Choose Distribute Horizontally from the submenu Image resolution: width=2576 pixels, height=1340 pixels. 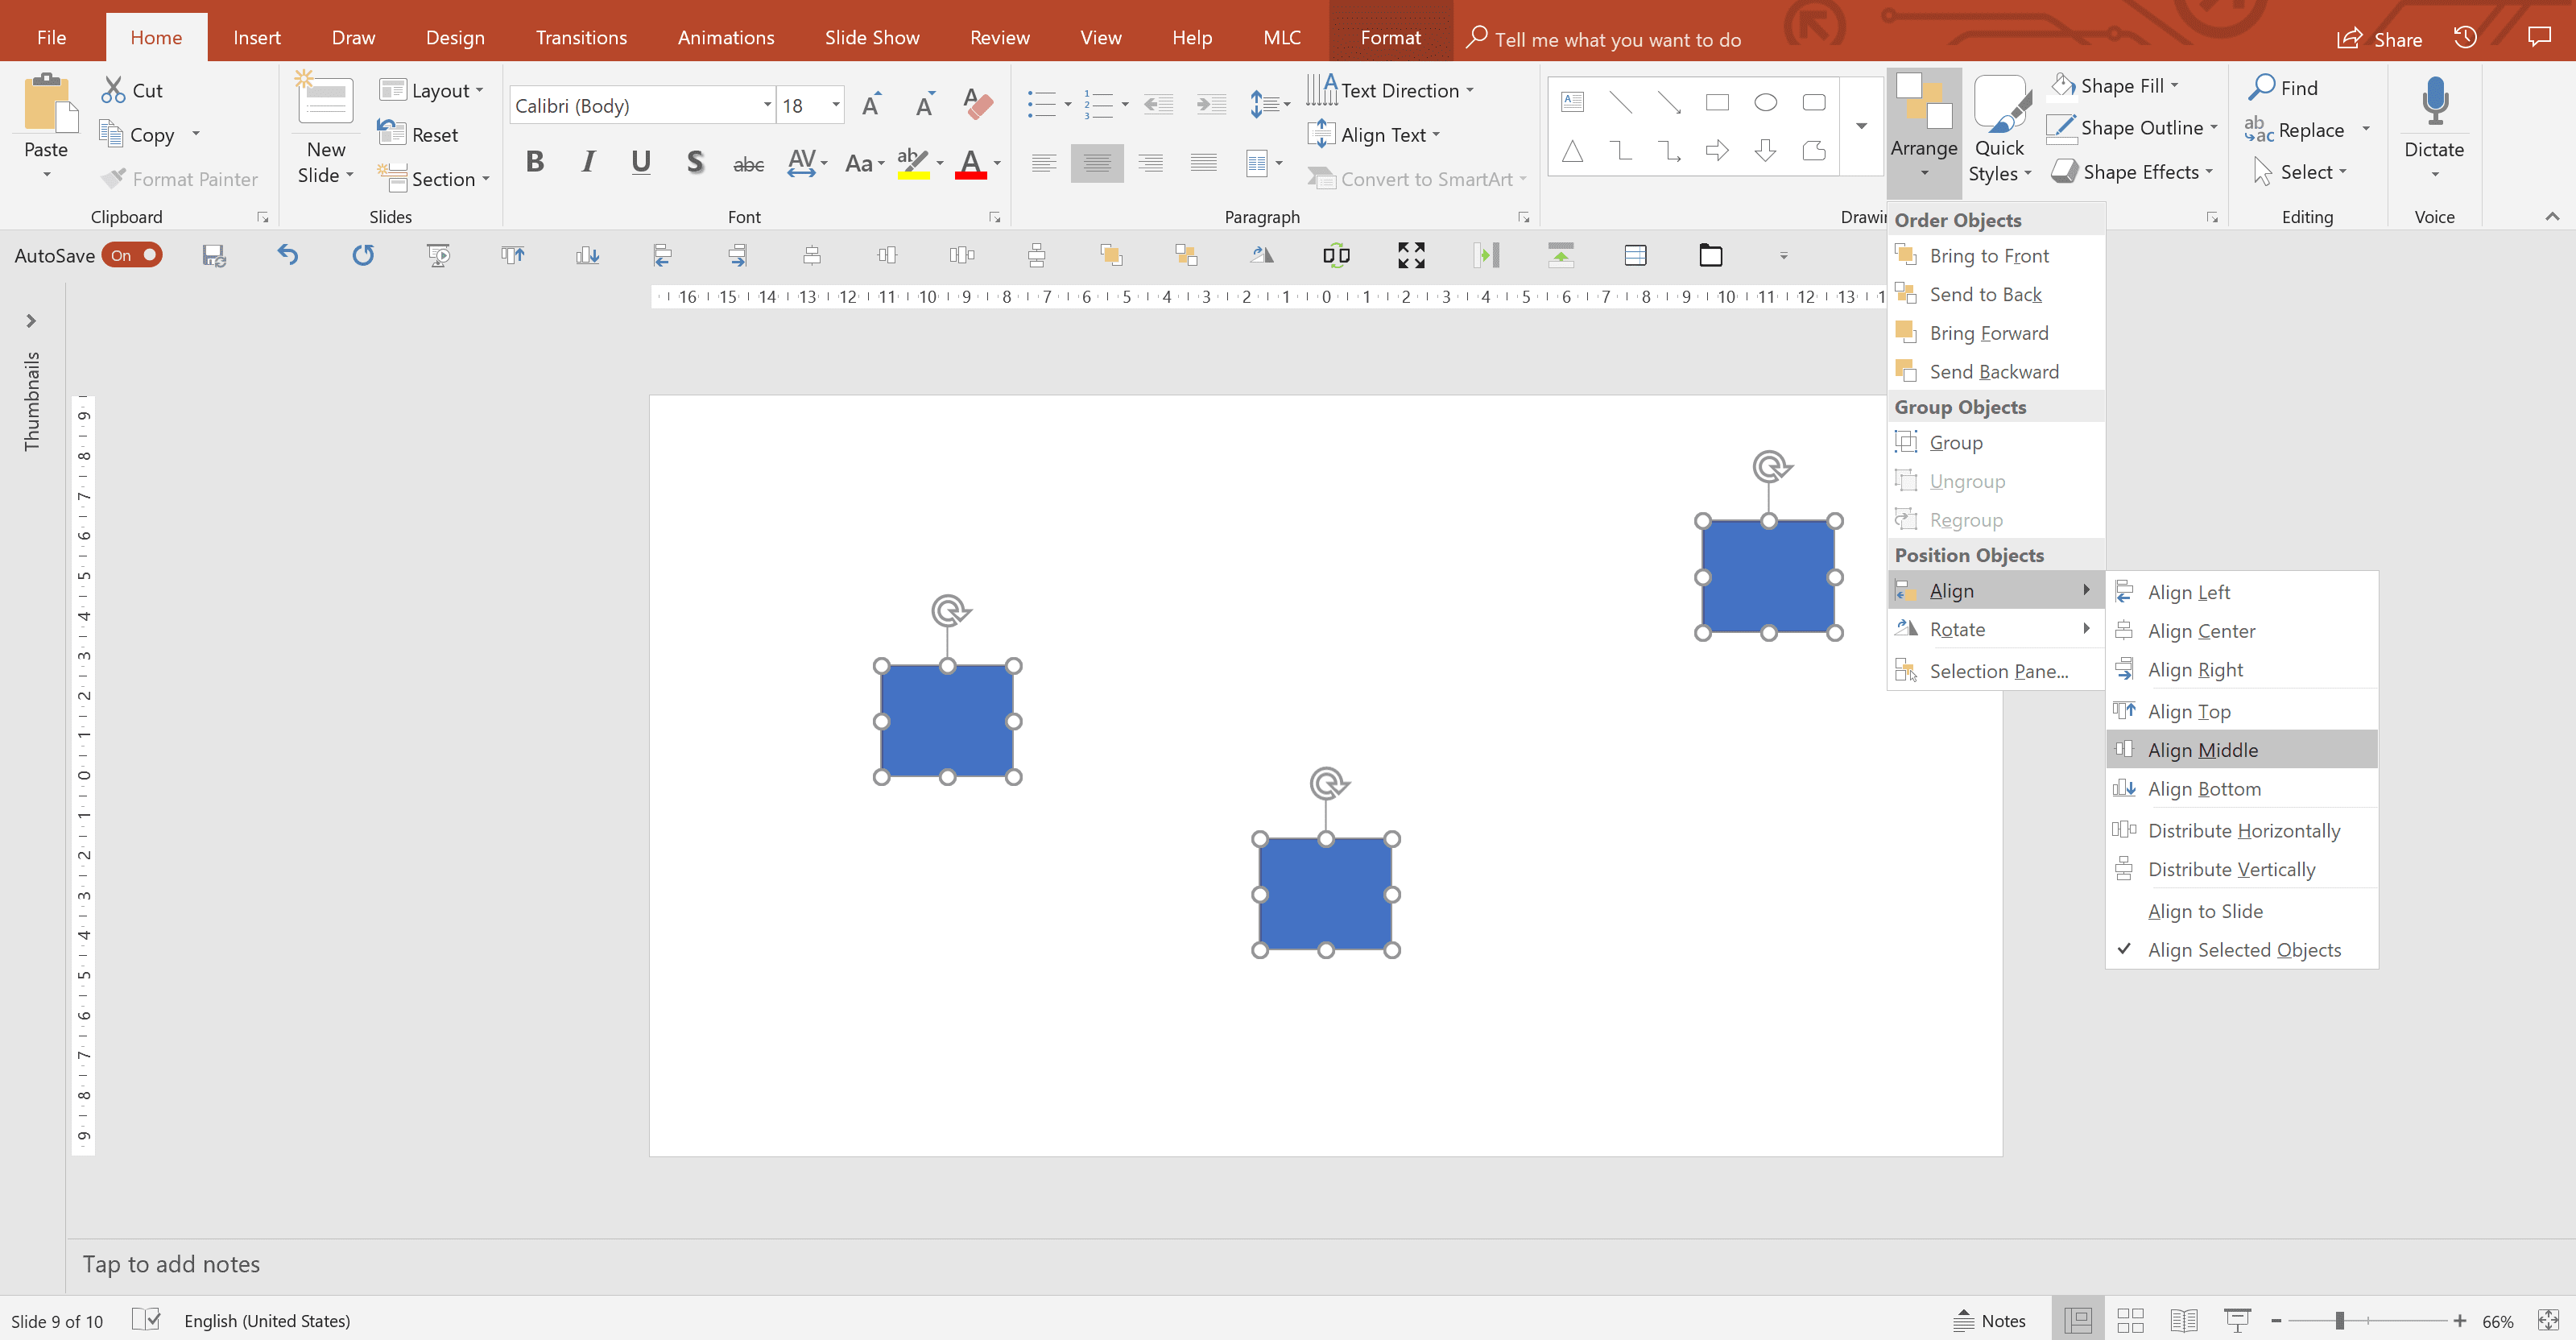click(x=2242, y=830)
